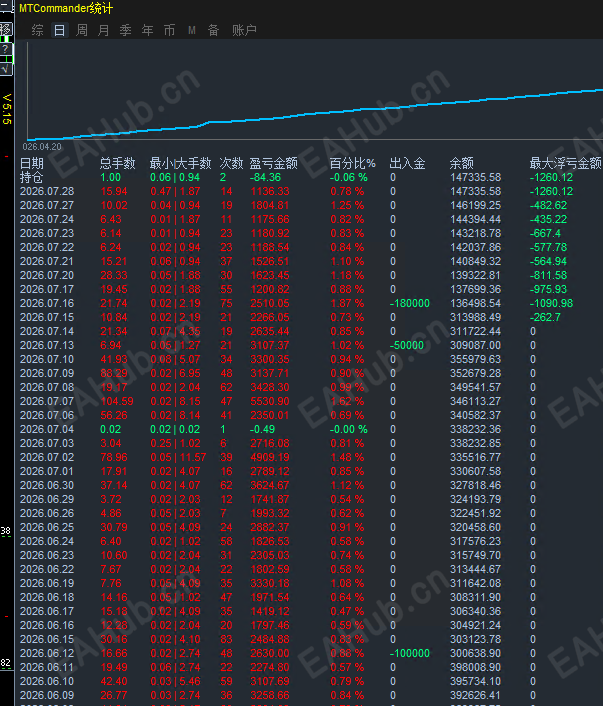Click profit value 1136.33
Image resolution: width=603 pixels, height=706 pixels.
click(269, 191)
